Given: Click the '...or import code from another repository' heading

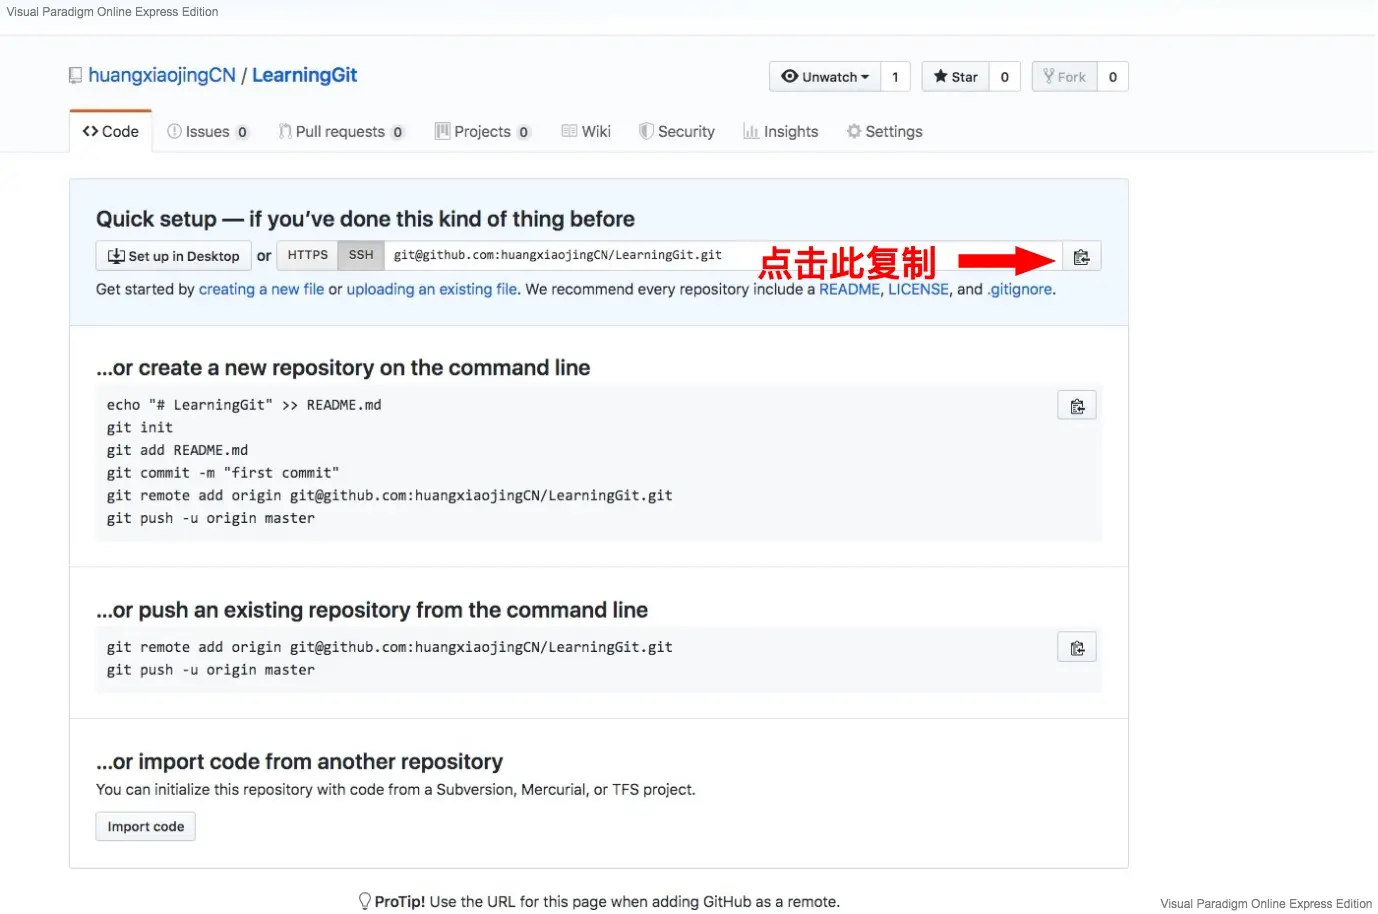Looking at the screenshot, I should (x=300, y=763).
